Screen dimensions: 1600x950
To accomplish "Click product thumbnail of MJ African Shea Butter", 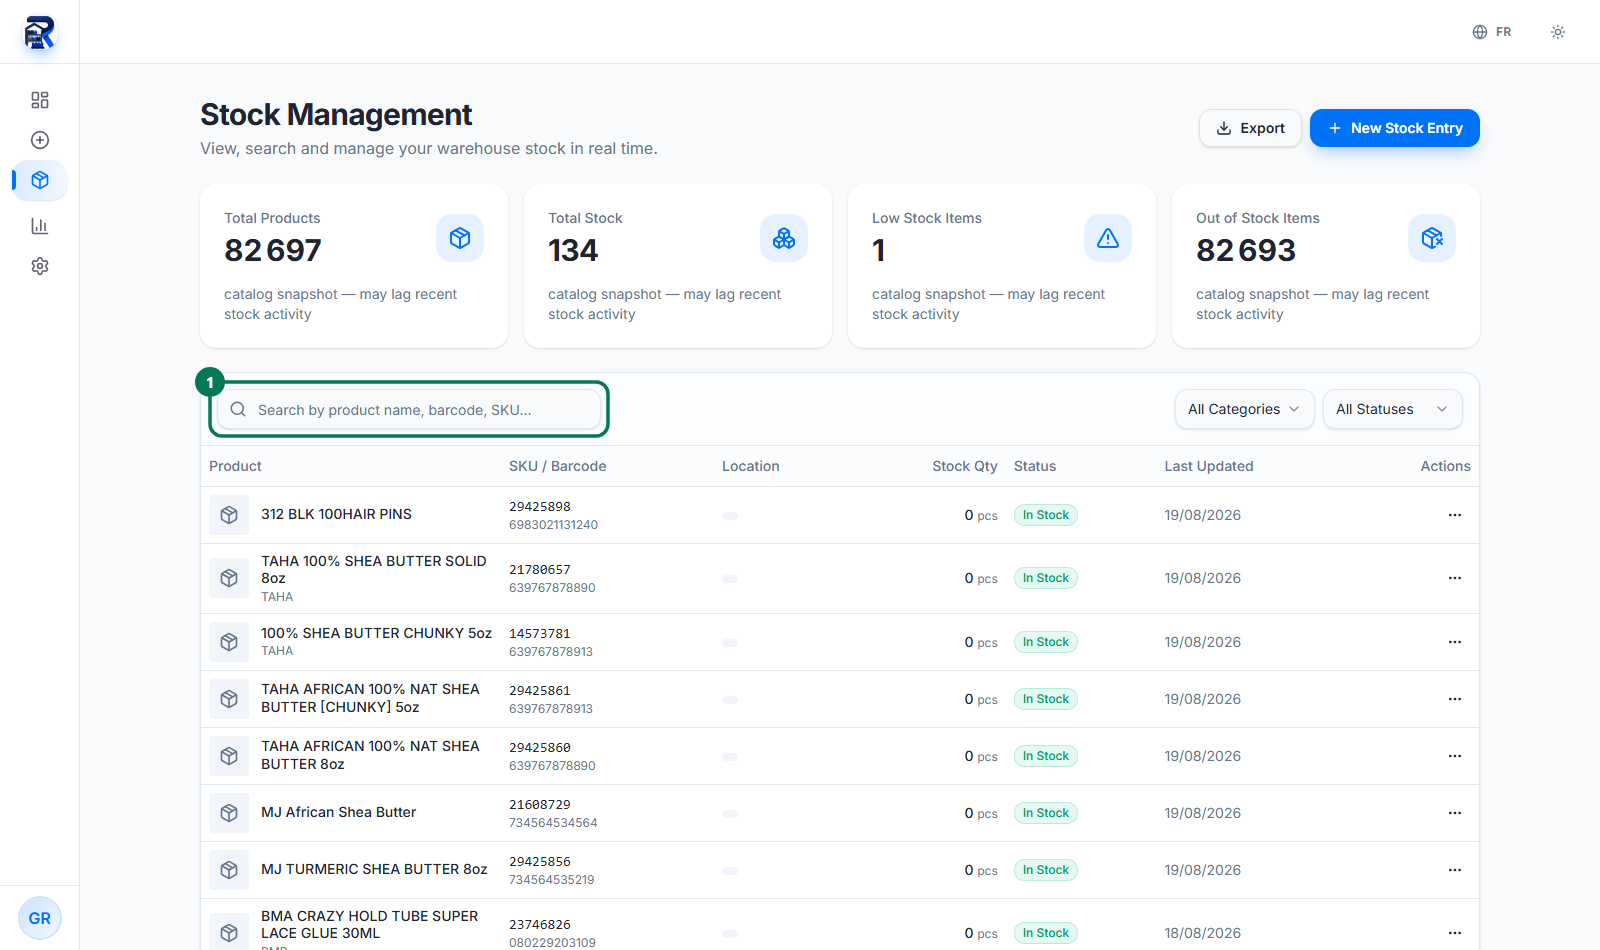I will [x=229, y=813].
